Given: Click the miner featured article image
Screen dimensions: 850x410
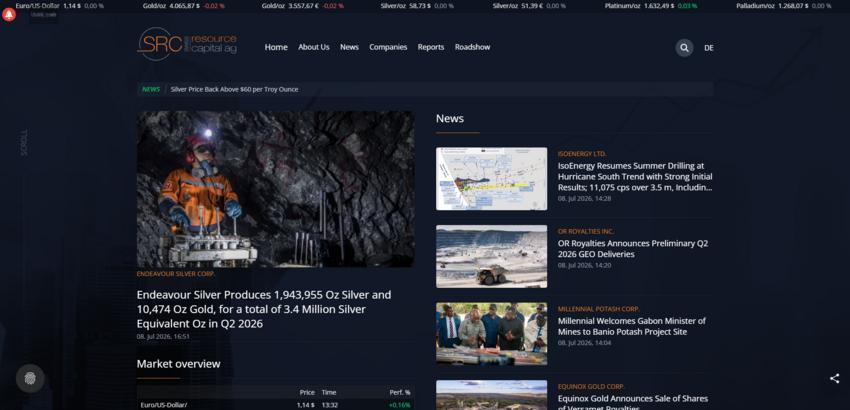Looking at the screenshot, I should tap(275, 189).
